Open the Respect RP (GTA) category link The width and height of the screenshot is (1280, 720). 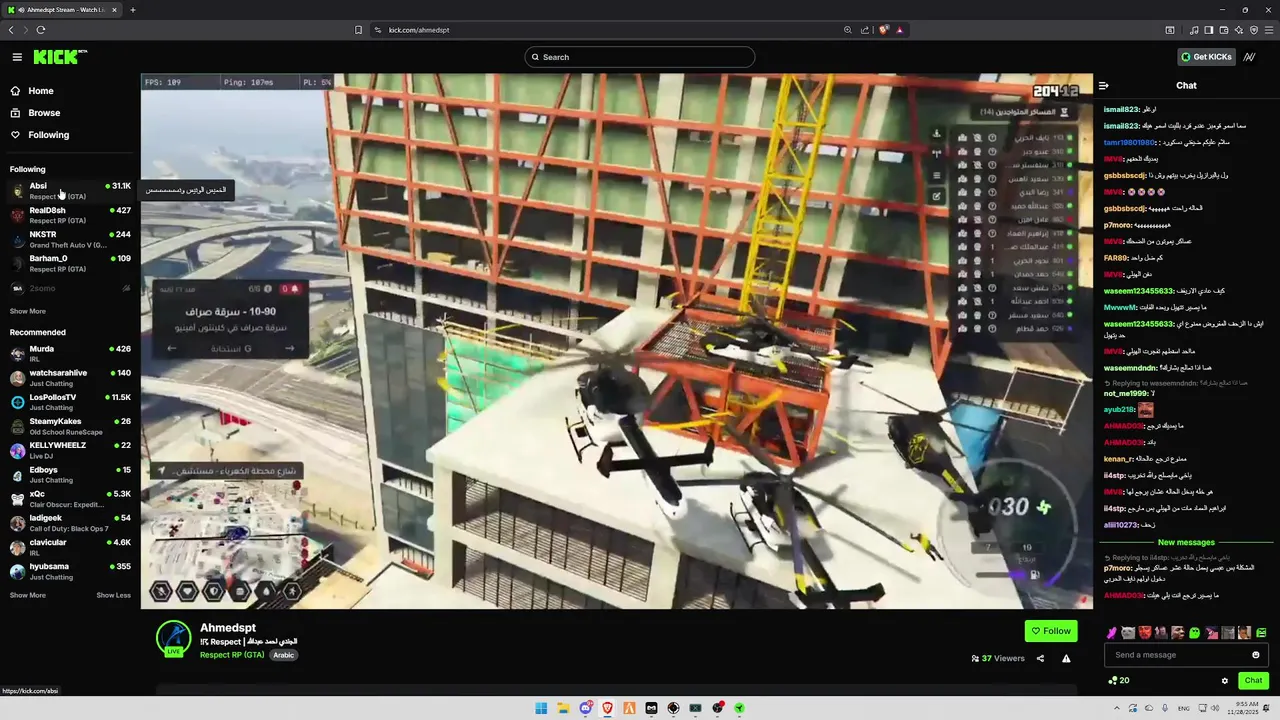pyautogui.click(x=232, y=655)
